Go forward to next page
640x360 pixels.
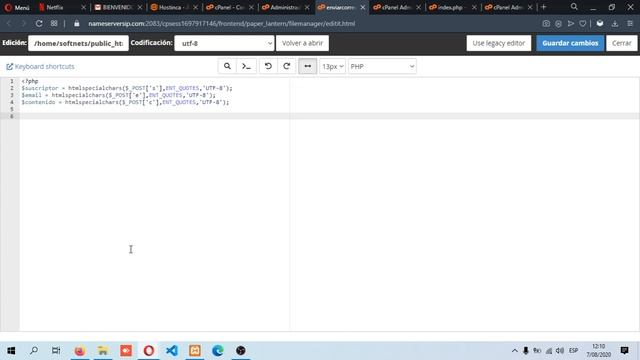coord(24,24)
